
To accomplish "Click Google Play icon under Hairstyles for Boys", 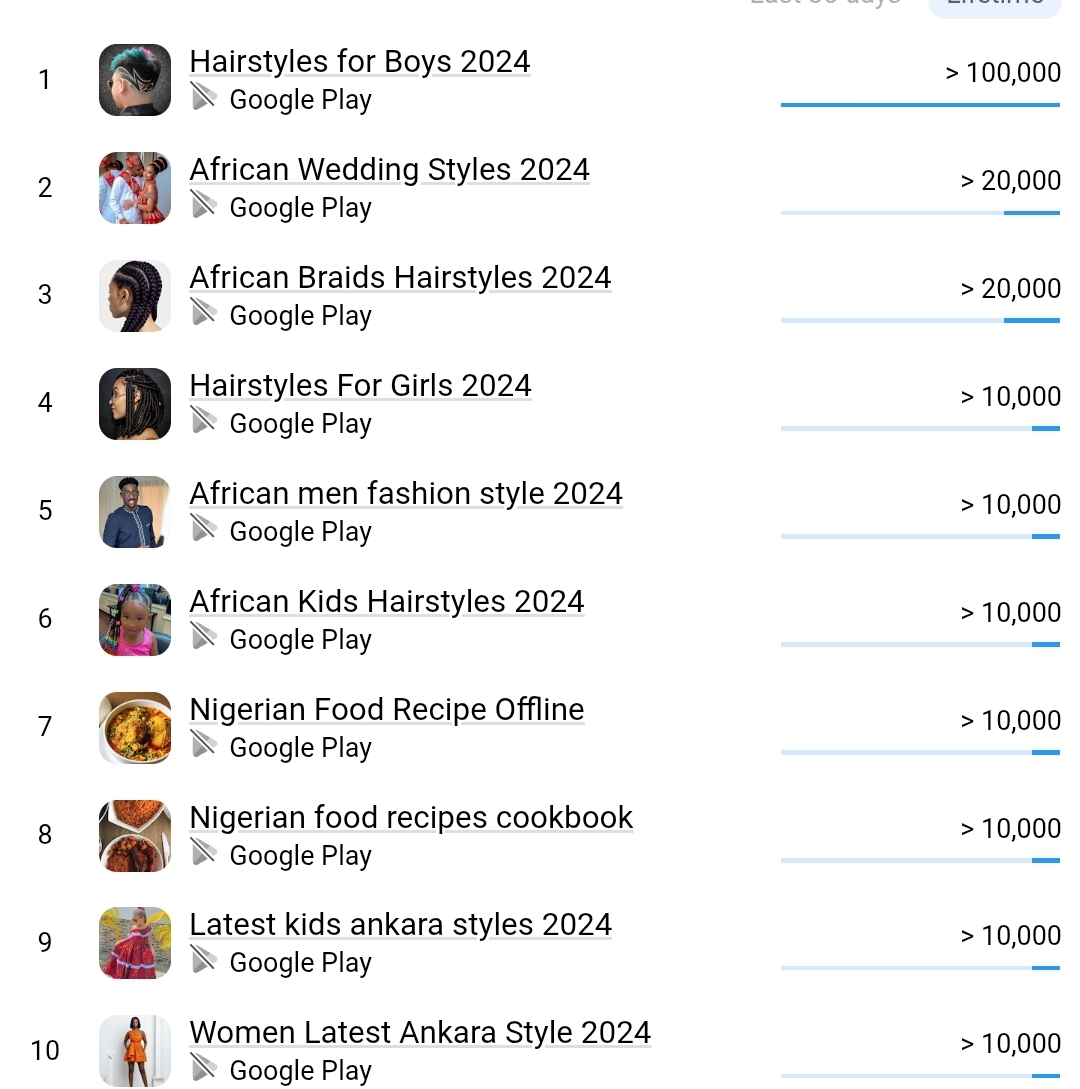I will click(x=204, y=98).
